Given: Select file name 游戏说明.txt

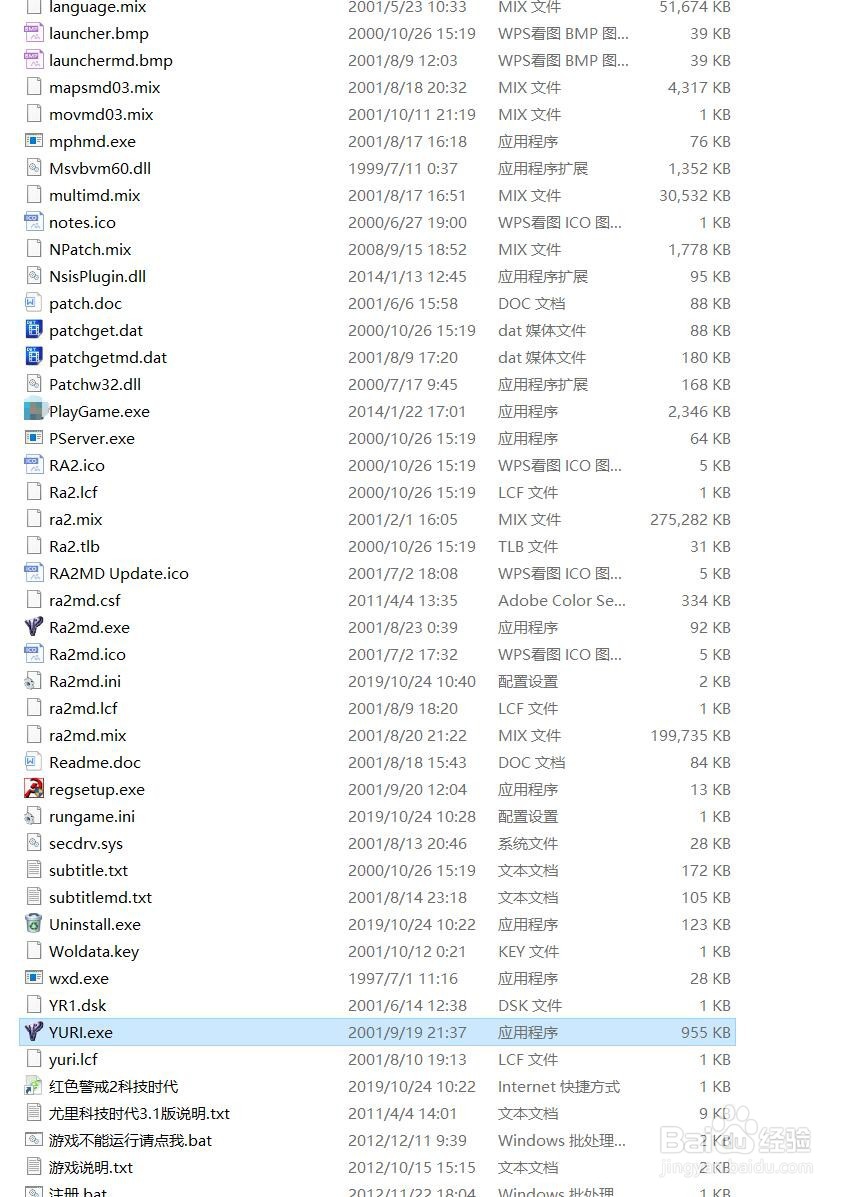Looking at the screenshot, I should pos(91,1168).
